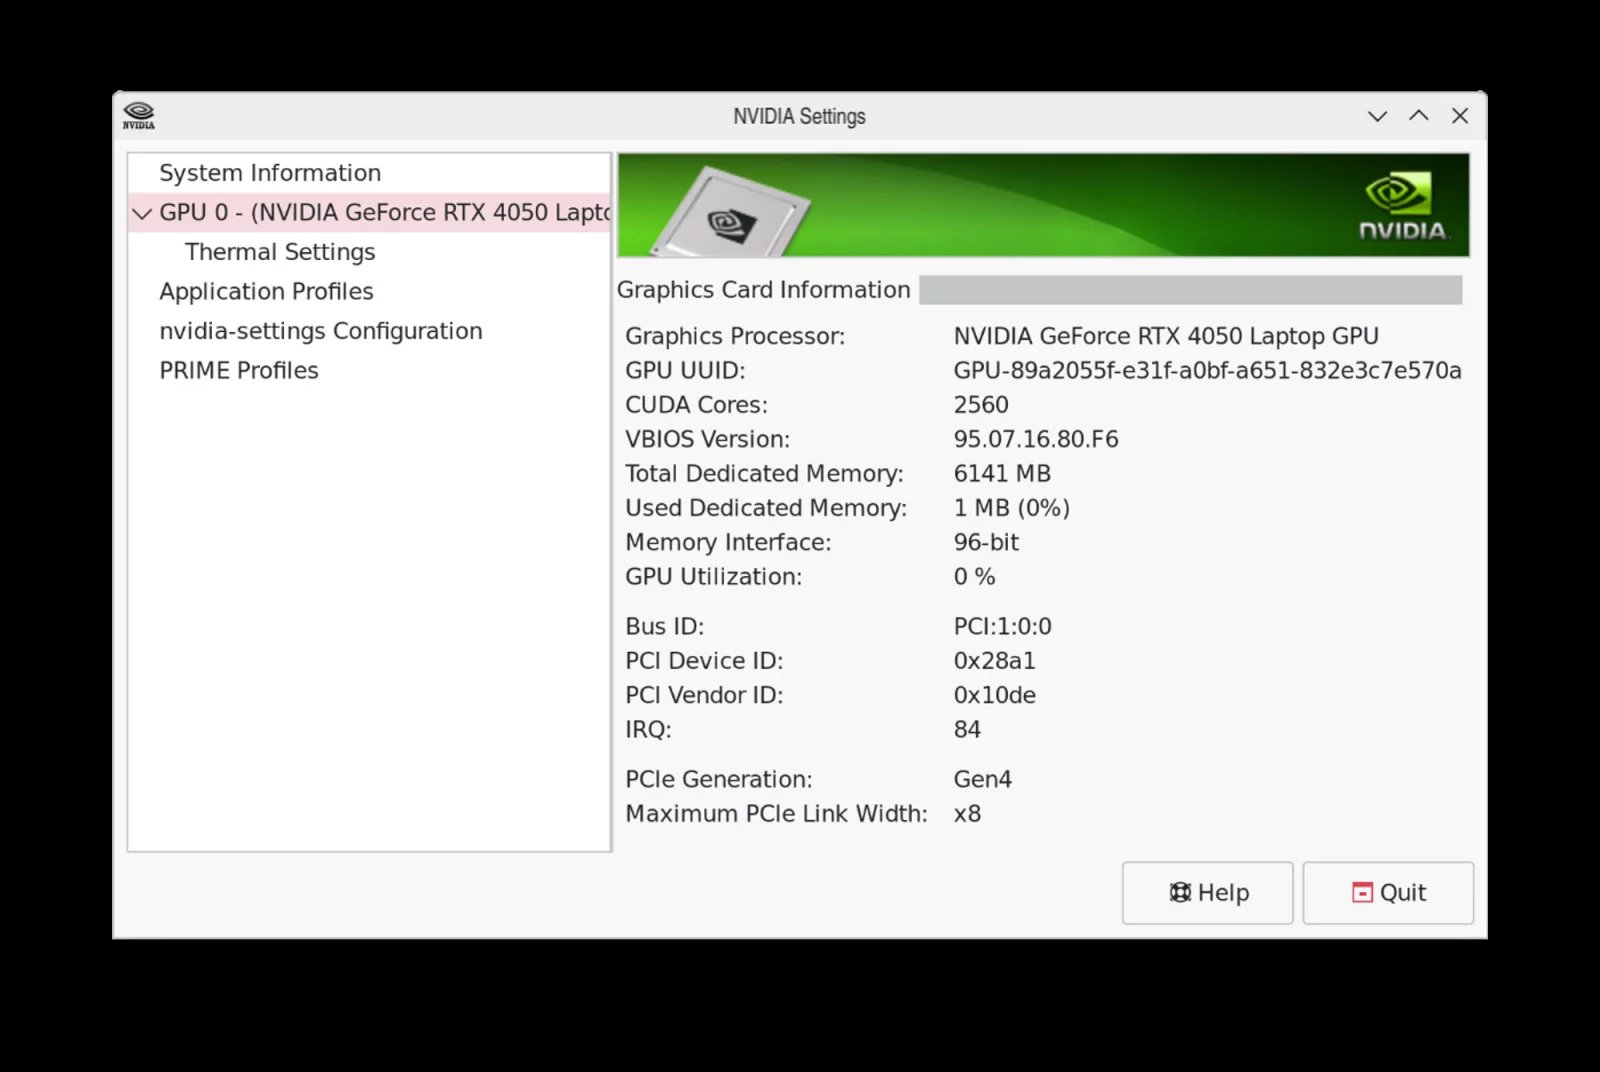1600x1072 pixels.
Task: Click the Maximum PCIe Link Width: label
Action: (776, 814)
